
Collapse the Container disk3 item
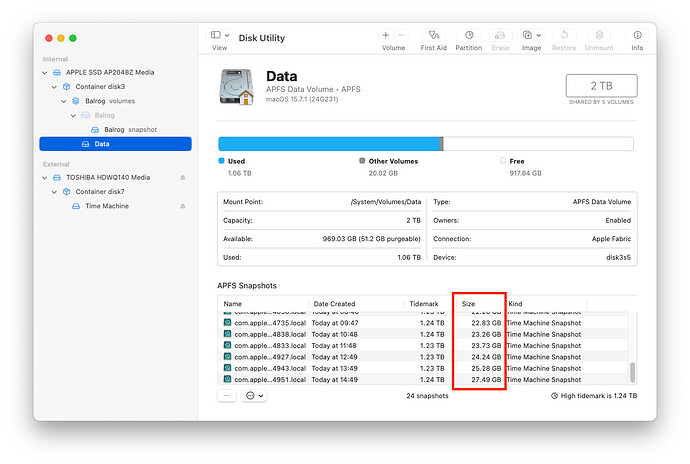54,87
